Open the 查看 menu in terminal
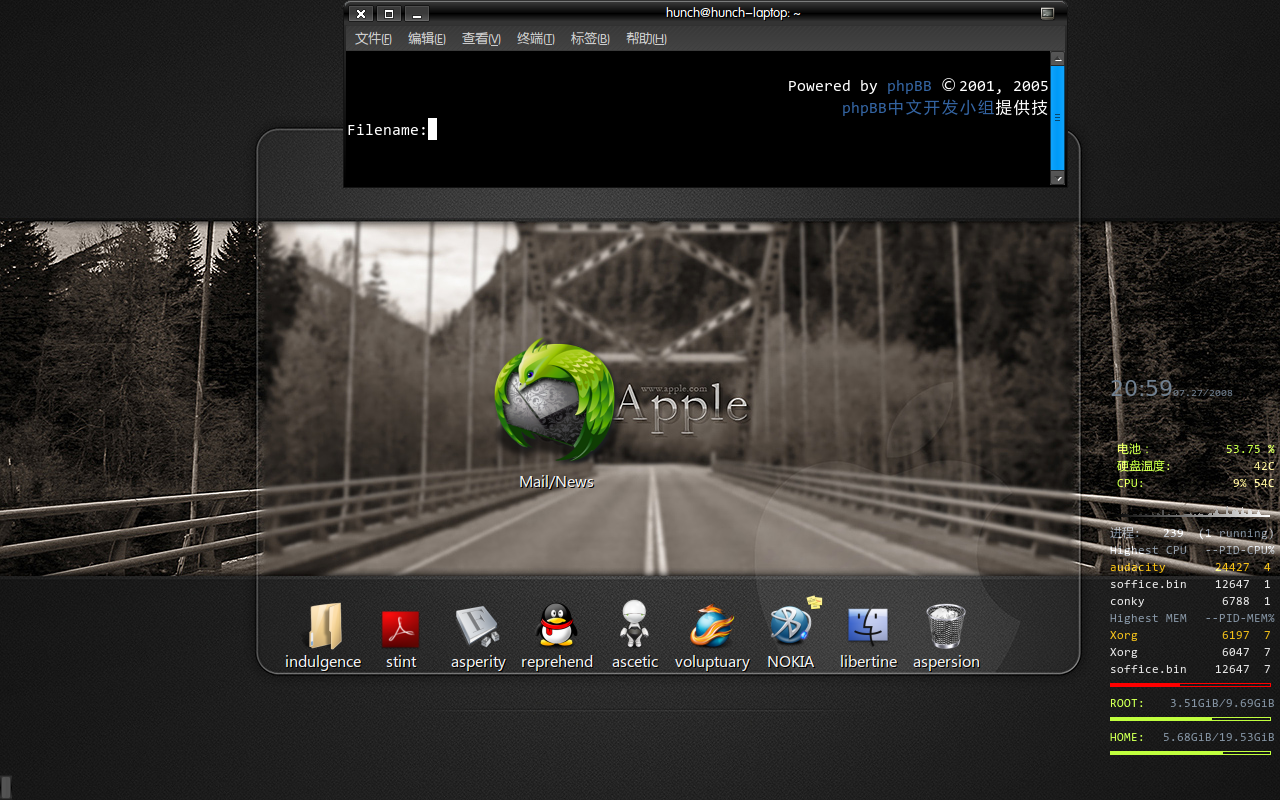Image resolution: width=1280 pixels, height=800 pixels. [x=481, y=39]
